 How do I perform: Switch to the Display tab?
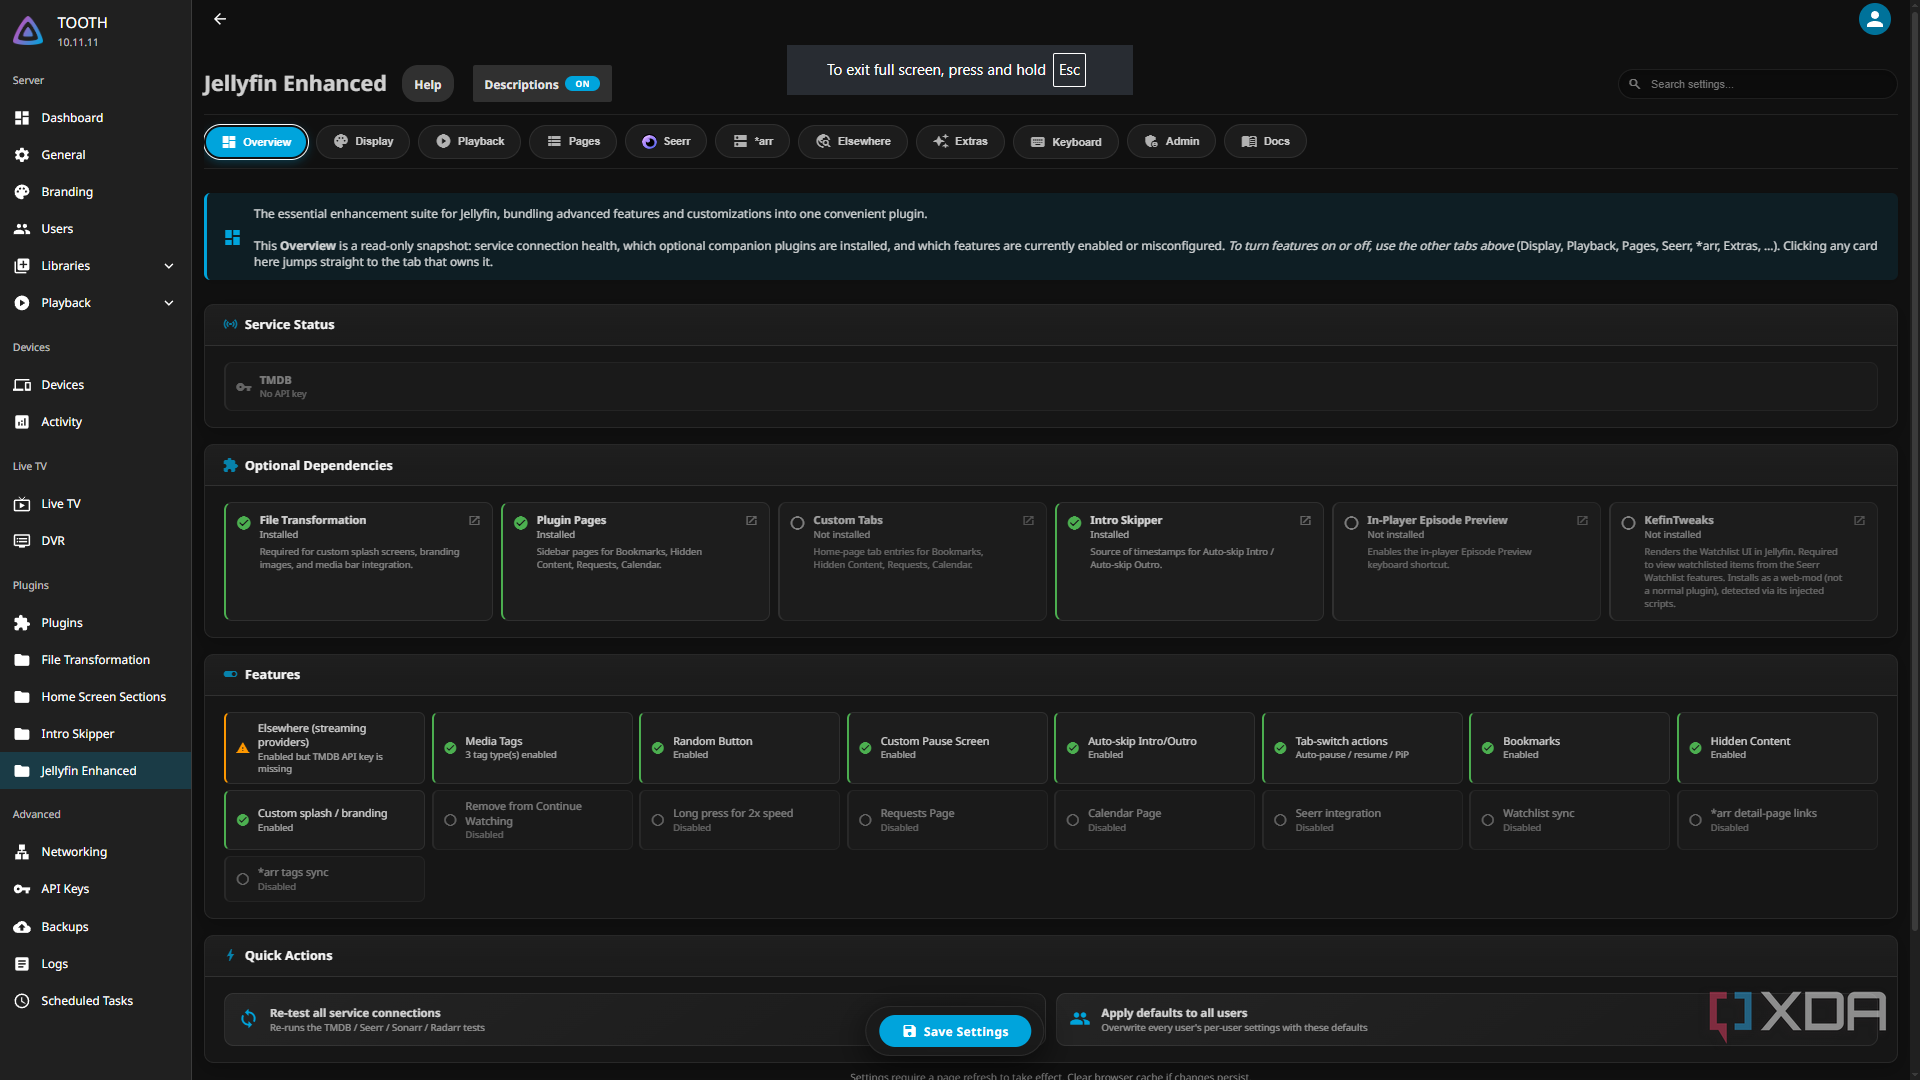click(x=363, y=142)
